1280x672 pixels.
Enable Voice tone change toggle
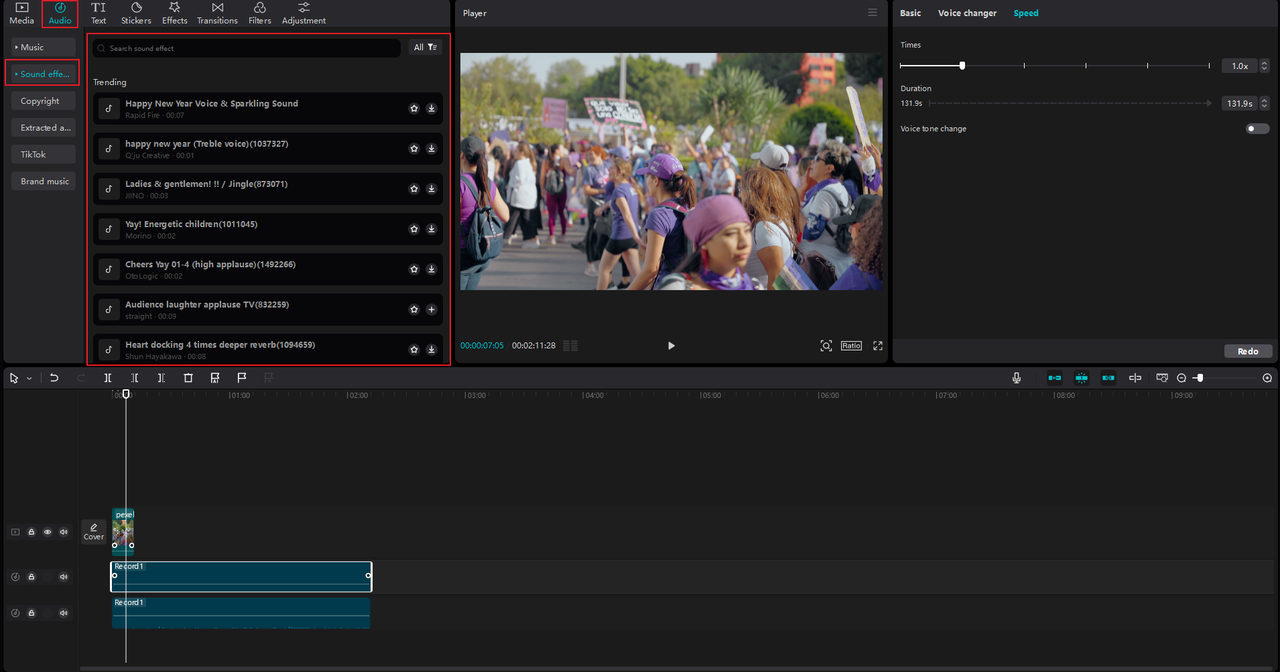pyautogui.click(x=1257, y=129)
